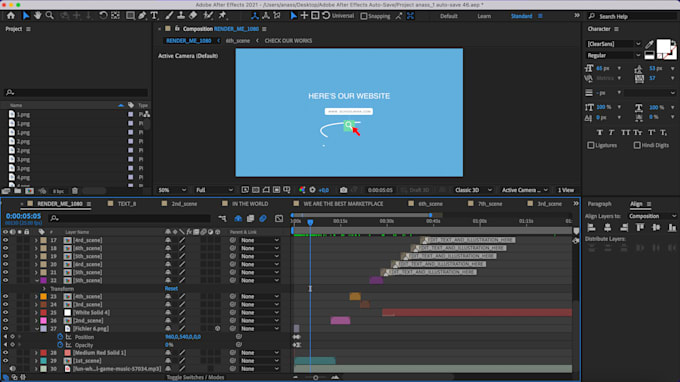This screenshot has width=680, height=382.
Task: Switch to the IN THE WORLD tab
Action: click(x=250, y=204)
